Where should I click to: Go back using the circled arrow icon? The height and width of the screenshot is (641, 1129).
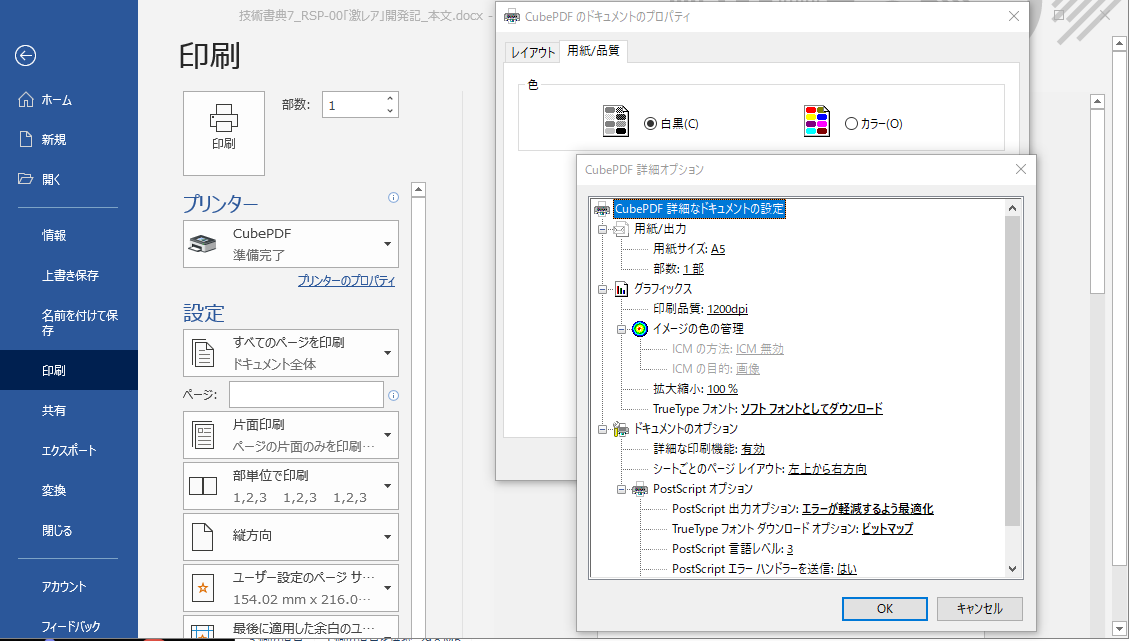pos(25,55)
